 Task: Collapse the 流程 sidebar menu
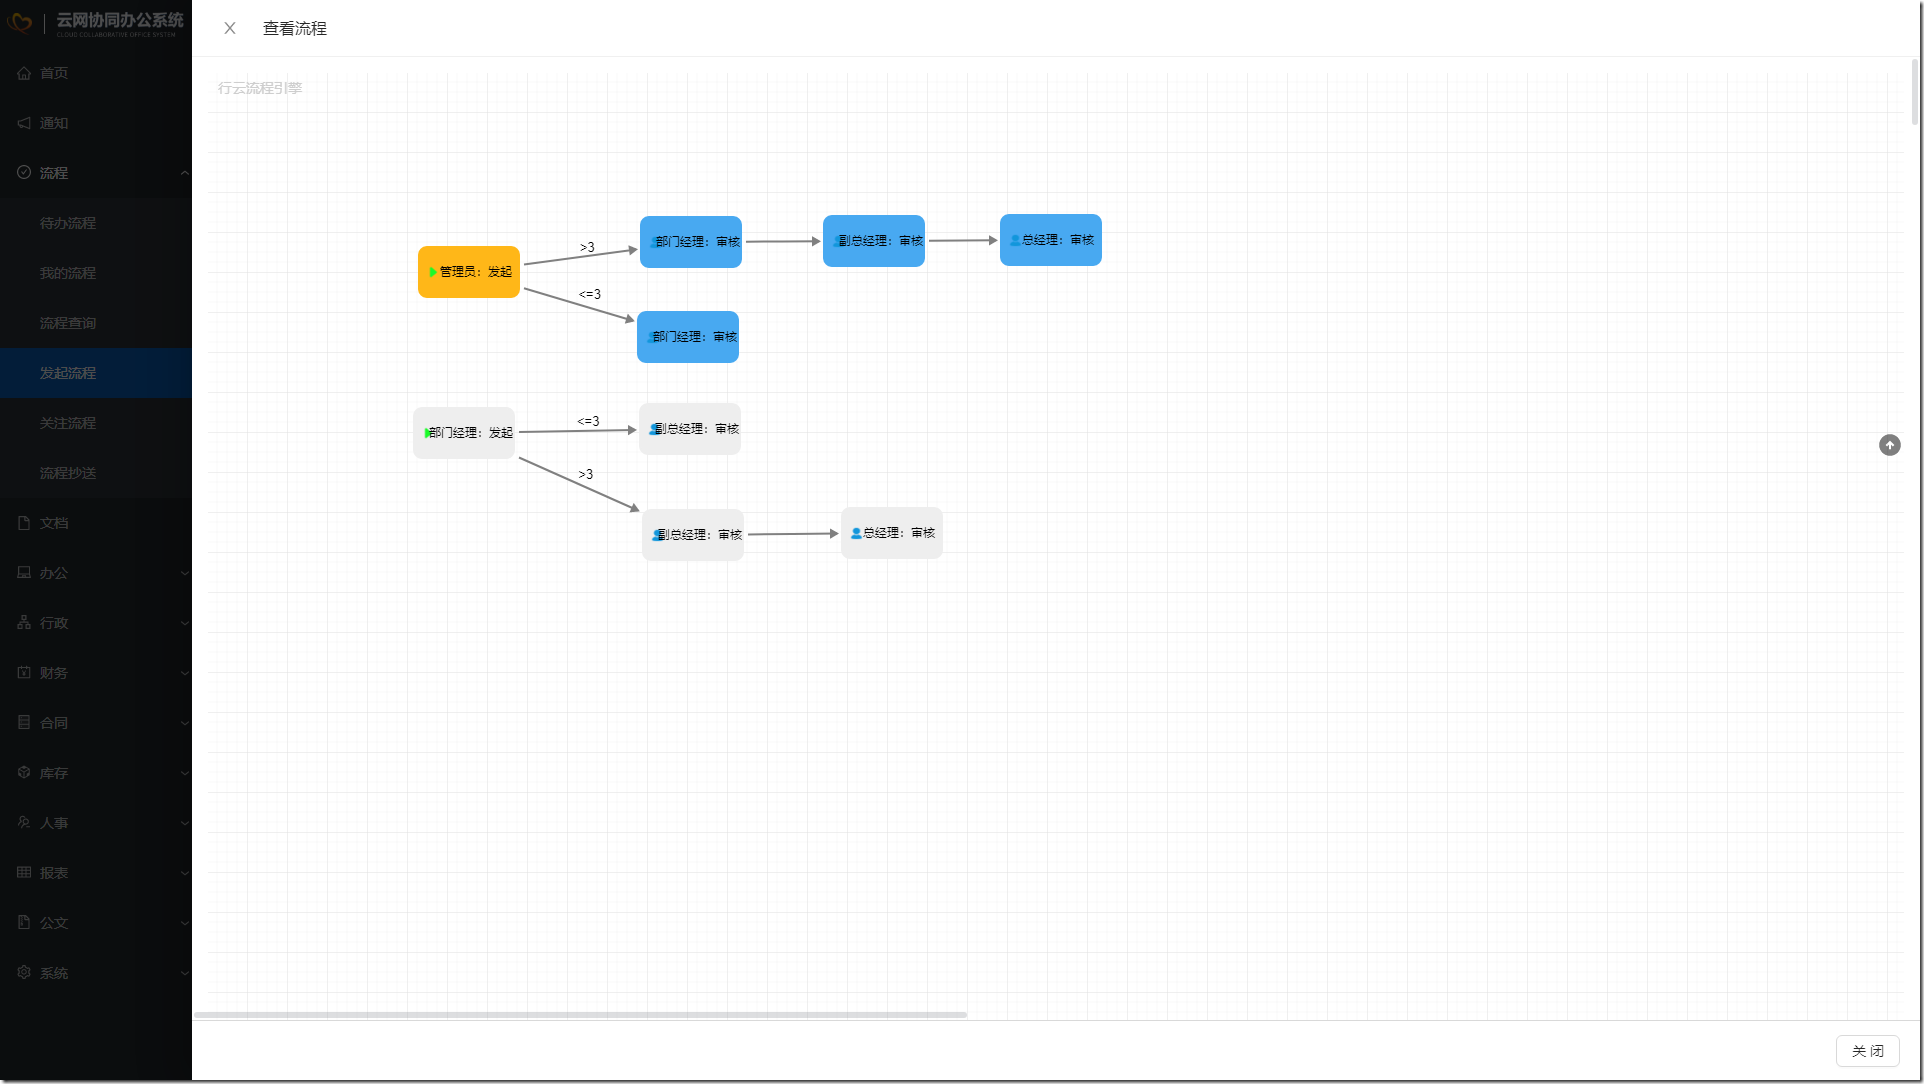pyautogui.click(x=96, y=173)
